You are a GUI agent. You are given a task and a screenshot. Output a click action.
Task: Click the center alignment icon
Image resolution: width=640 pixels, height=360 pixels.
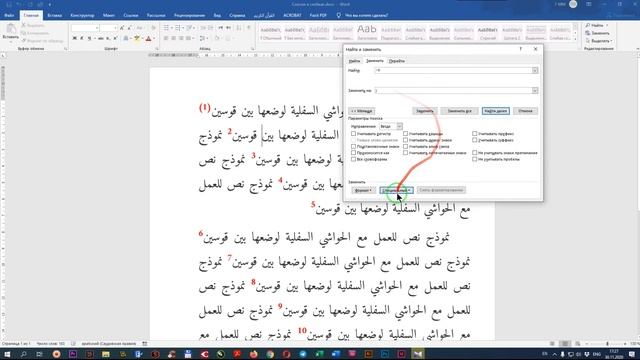click(174, 38)
